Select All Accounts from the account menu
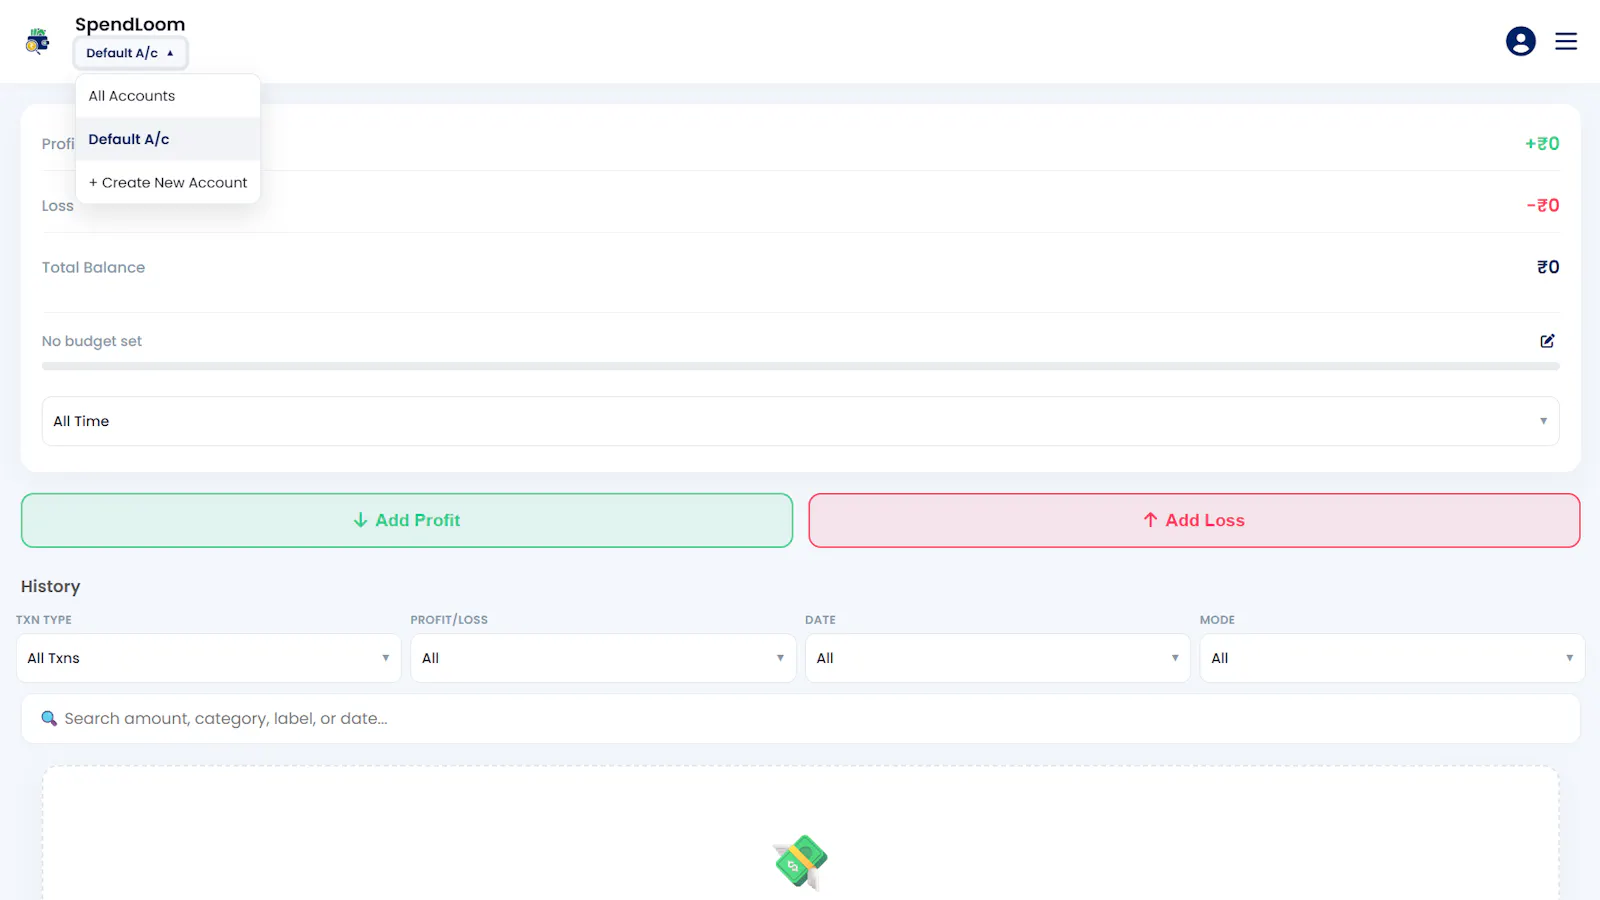Screen dimensions: 1600x900 168,96
